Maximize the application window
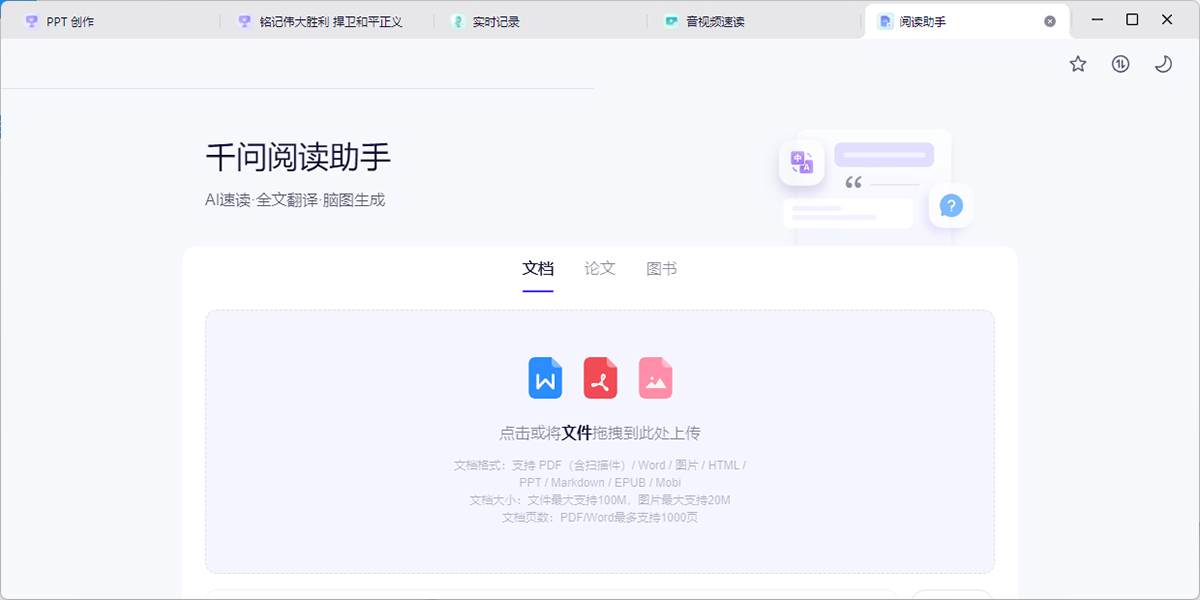Image resolution: width=1200 pixels, height=600 pixels. coord(1132,19)
